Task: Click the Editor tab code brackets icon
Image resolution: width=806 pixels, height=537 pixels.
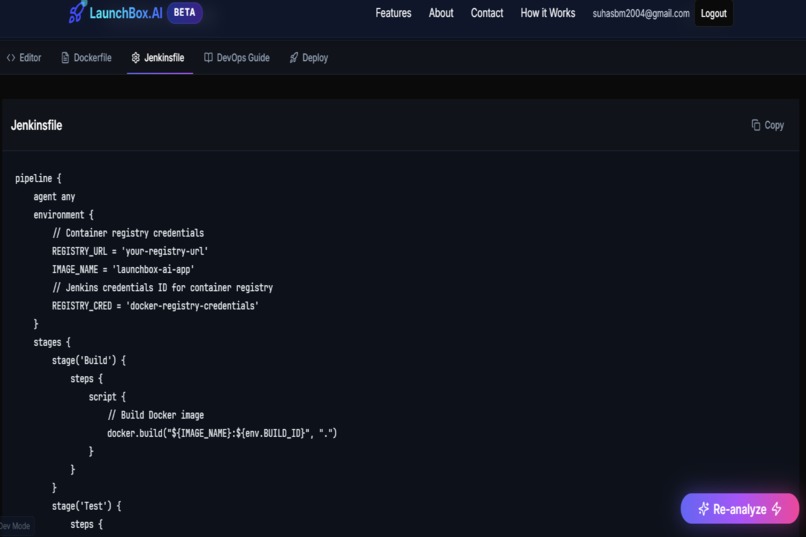Action: (x=11, y=58)
